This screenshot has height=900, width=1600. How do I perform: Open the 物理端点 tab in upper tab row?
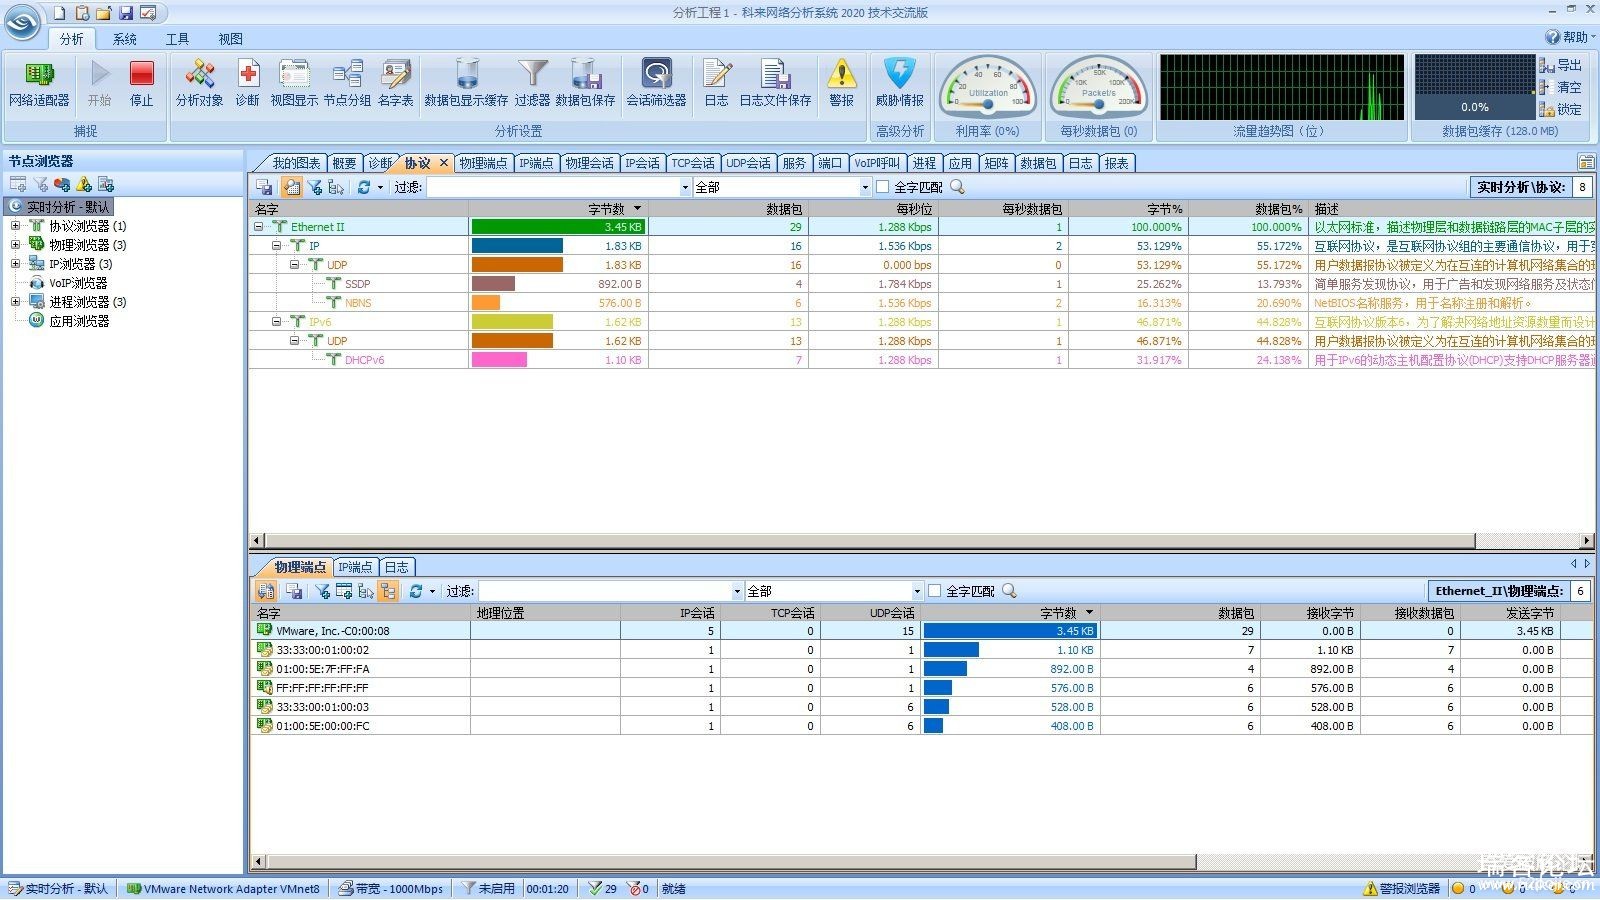pyautogui.click(x=484, y=163)
